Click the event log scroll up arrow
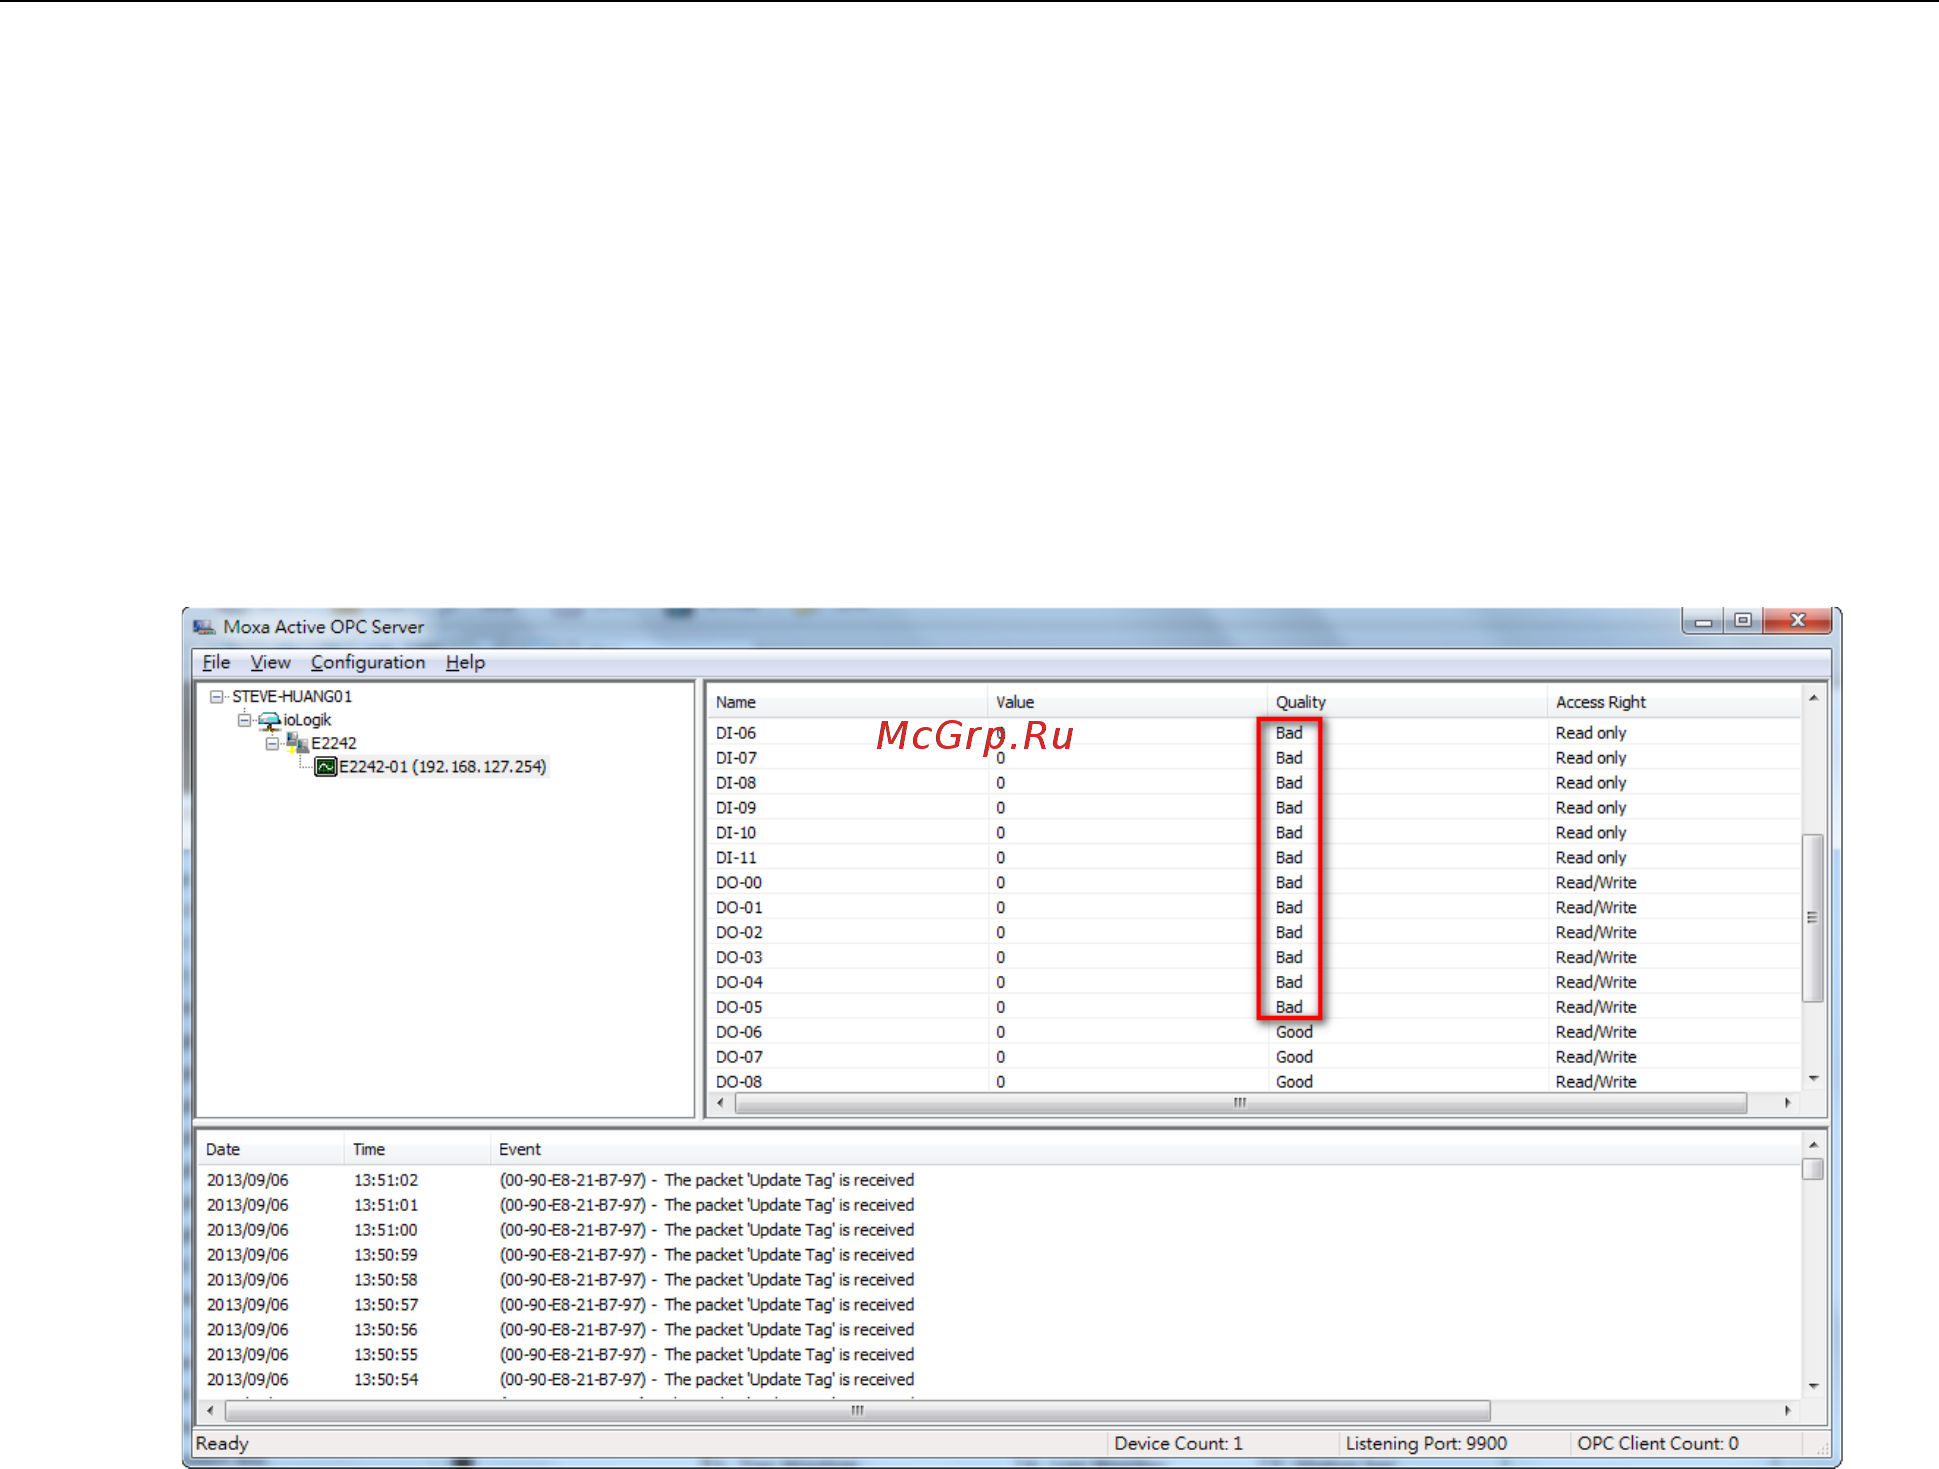This screenshot has width=1939, height=1469. pos(1813,1144)
